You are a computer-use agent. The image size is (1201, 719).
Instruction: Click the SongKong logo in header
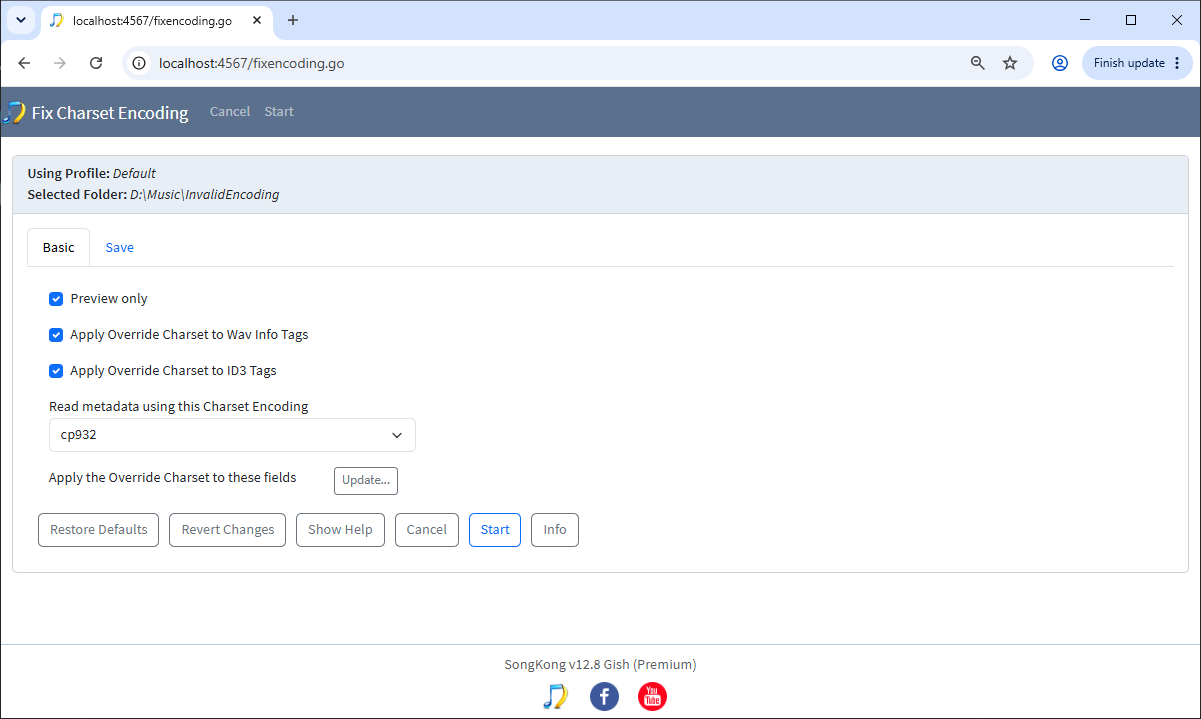point(14,112)
